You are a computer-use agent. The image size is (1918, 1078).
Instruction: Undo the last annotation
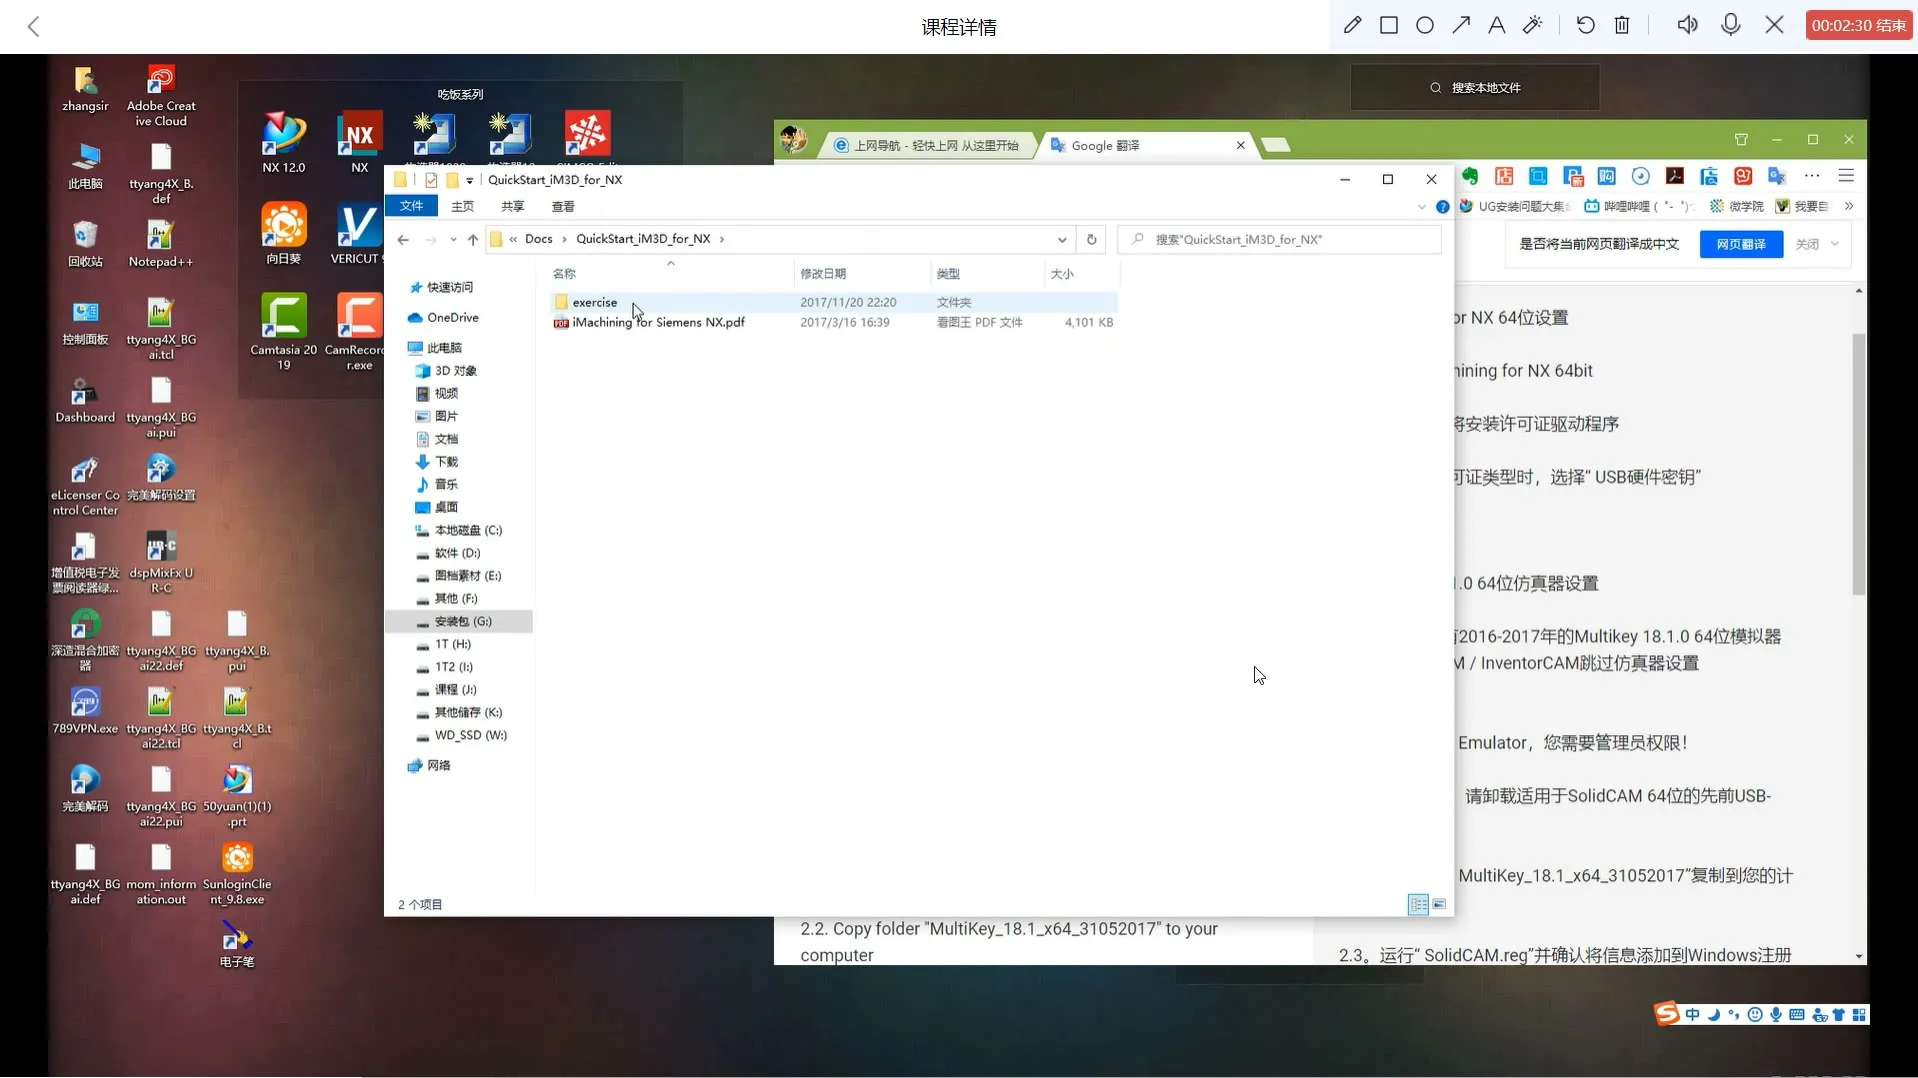click(1586, 25)
